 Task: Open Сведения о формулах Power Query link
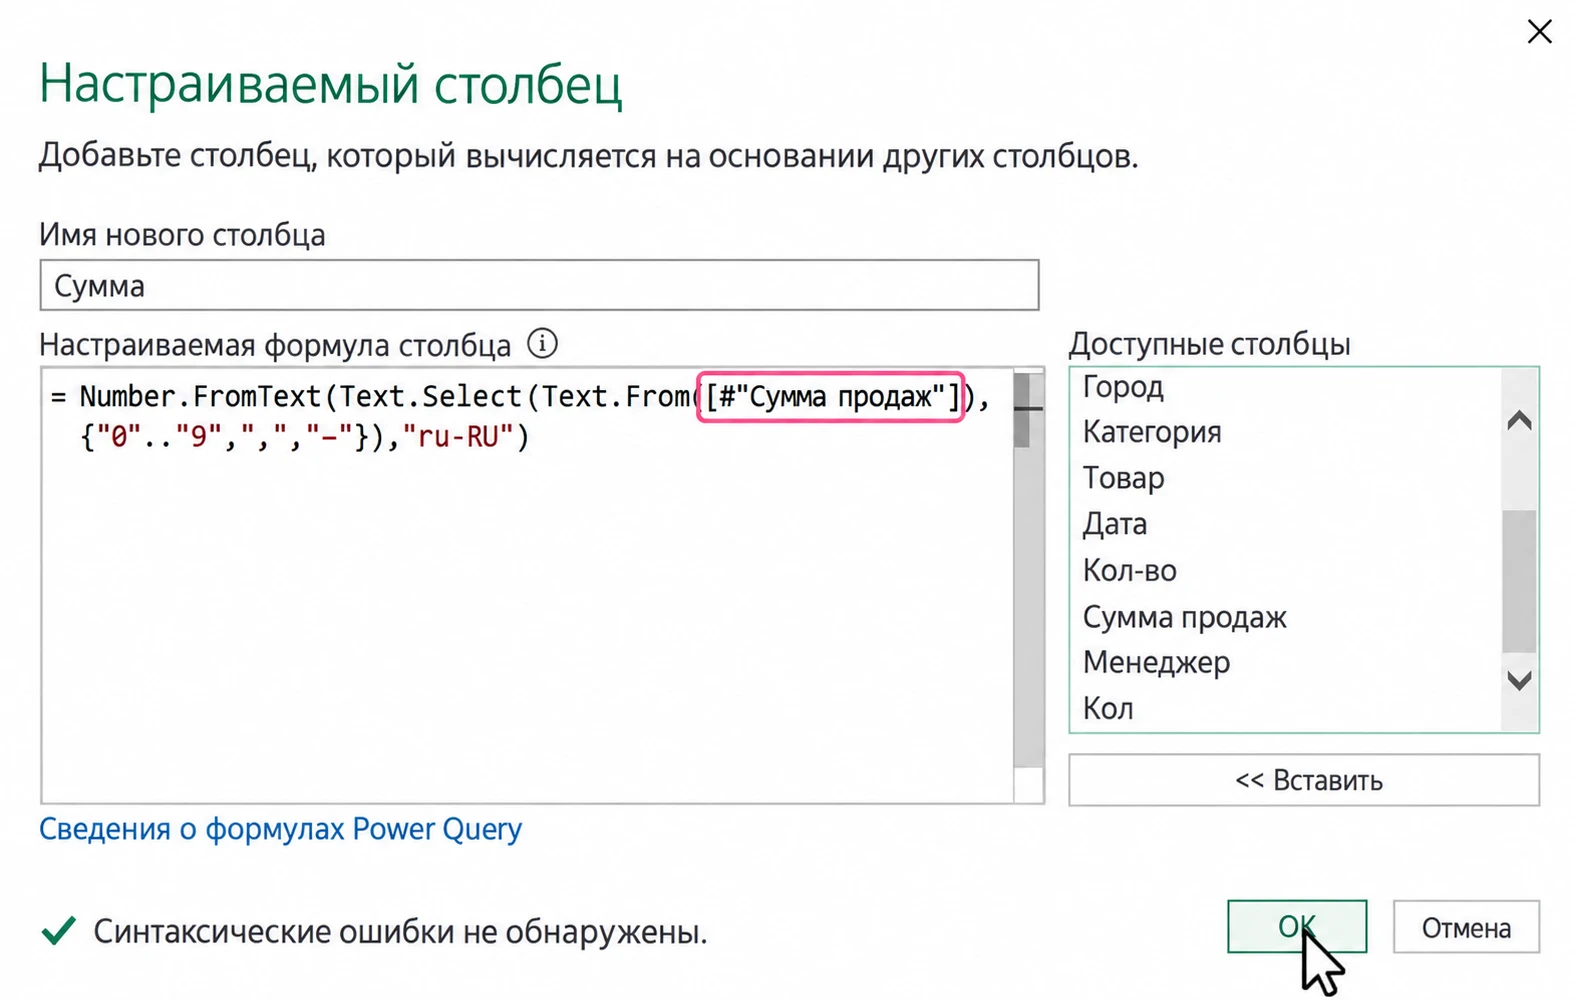pos(280,829)
